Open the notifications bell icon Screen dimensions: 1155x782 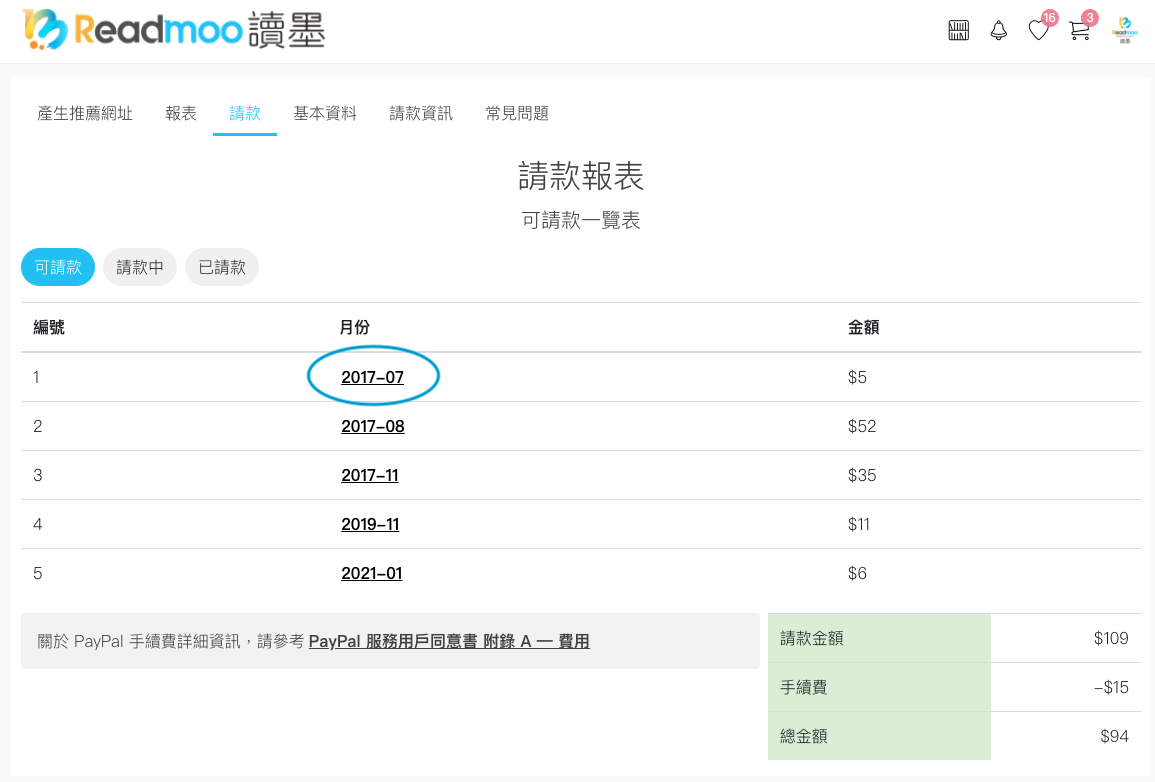(998, 30)
